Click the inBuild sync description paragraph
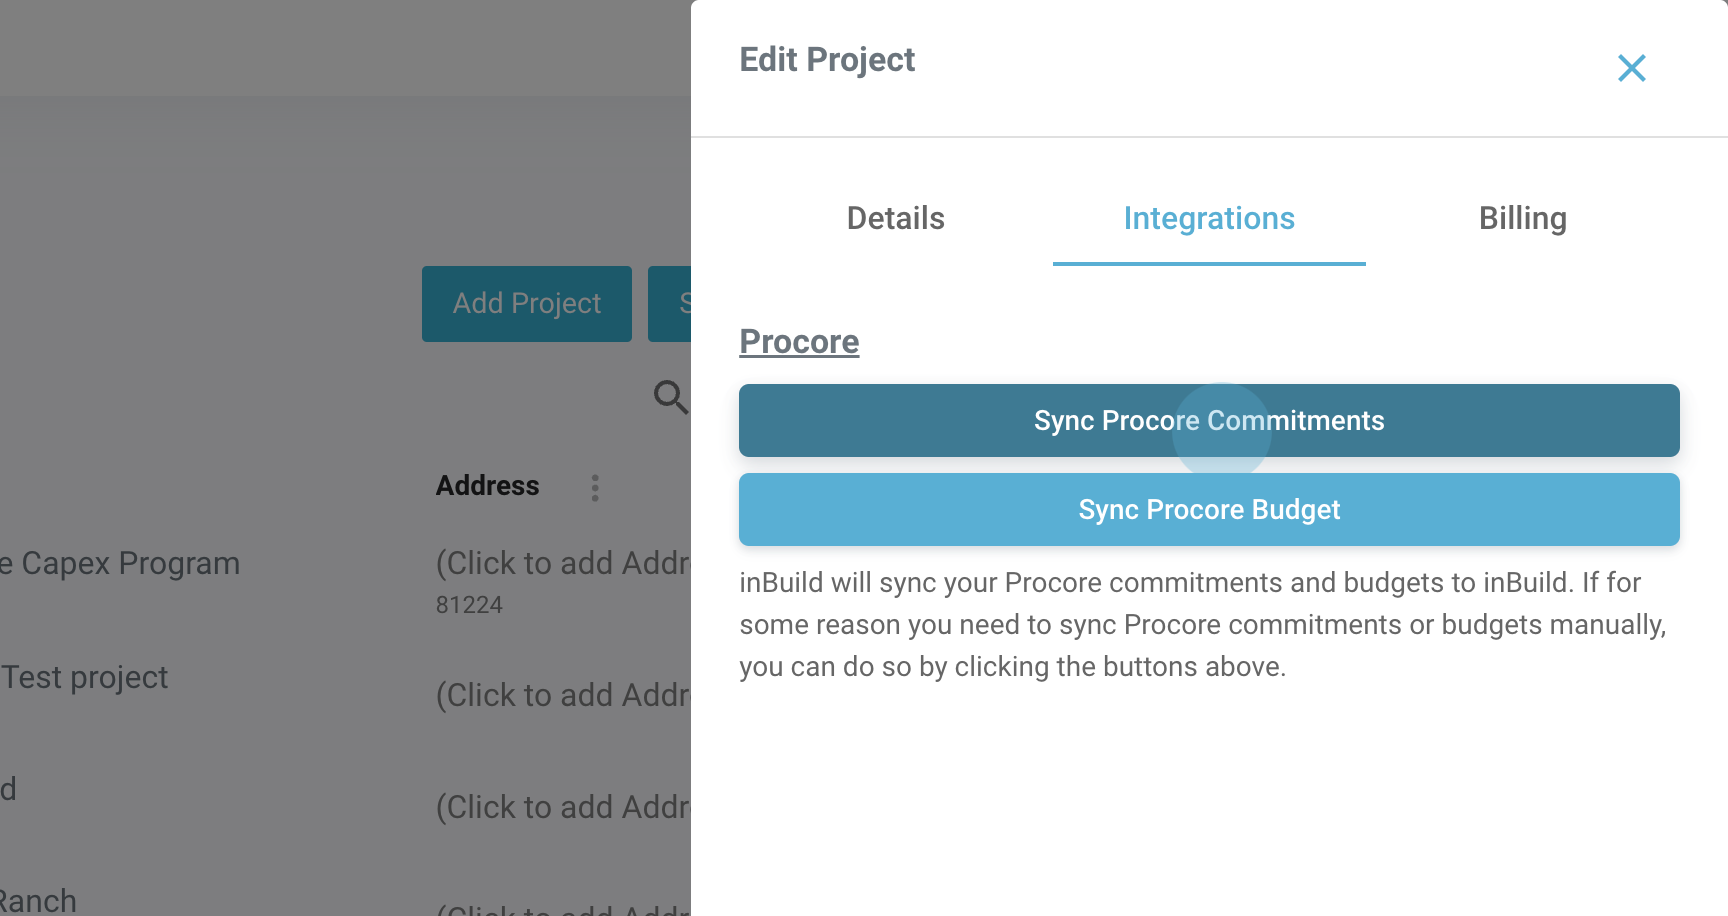The image size is (1728, 916). [x=1202, y=624]
